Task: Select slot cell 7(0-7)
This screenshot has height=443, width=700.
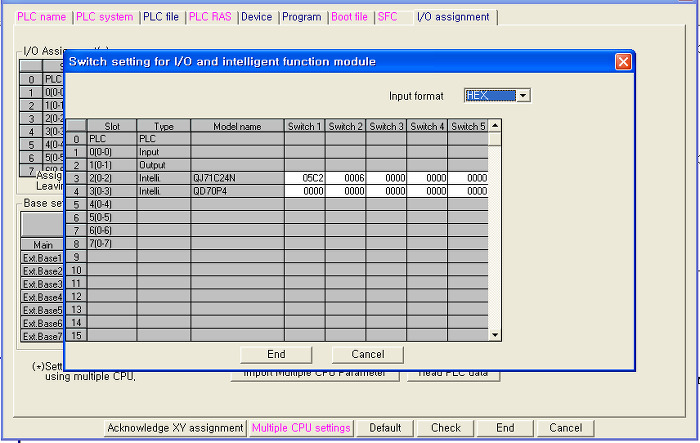Action: [x=112, y=243]
